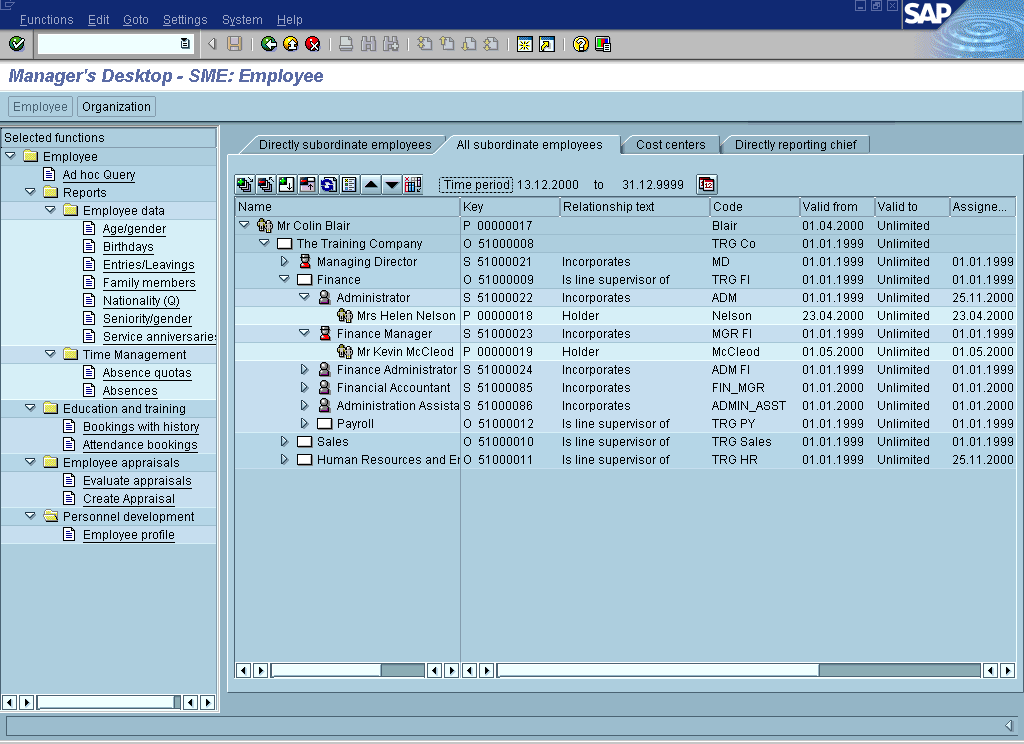Viewport: 1024px width, 744px height.
Task: Open the command field history dropdown
Action: (185, 44)
